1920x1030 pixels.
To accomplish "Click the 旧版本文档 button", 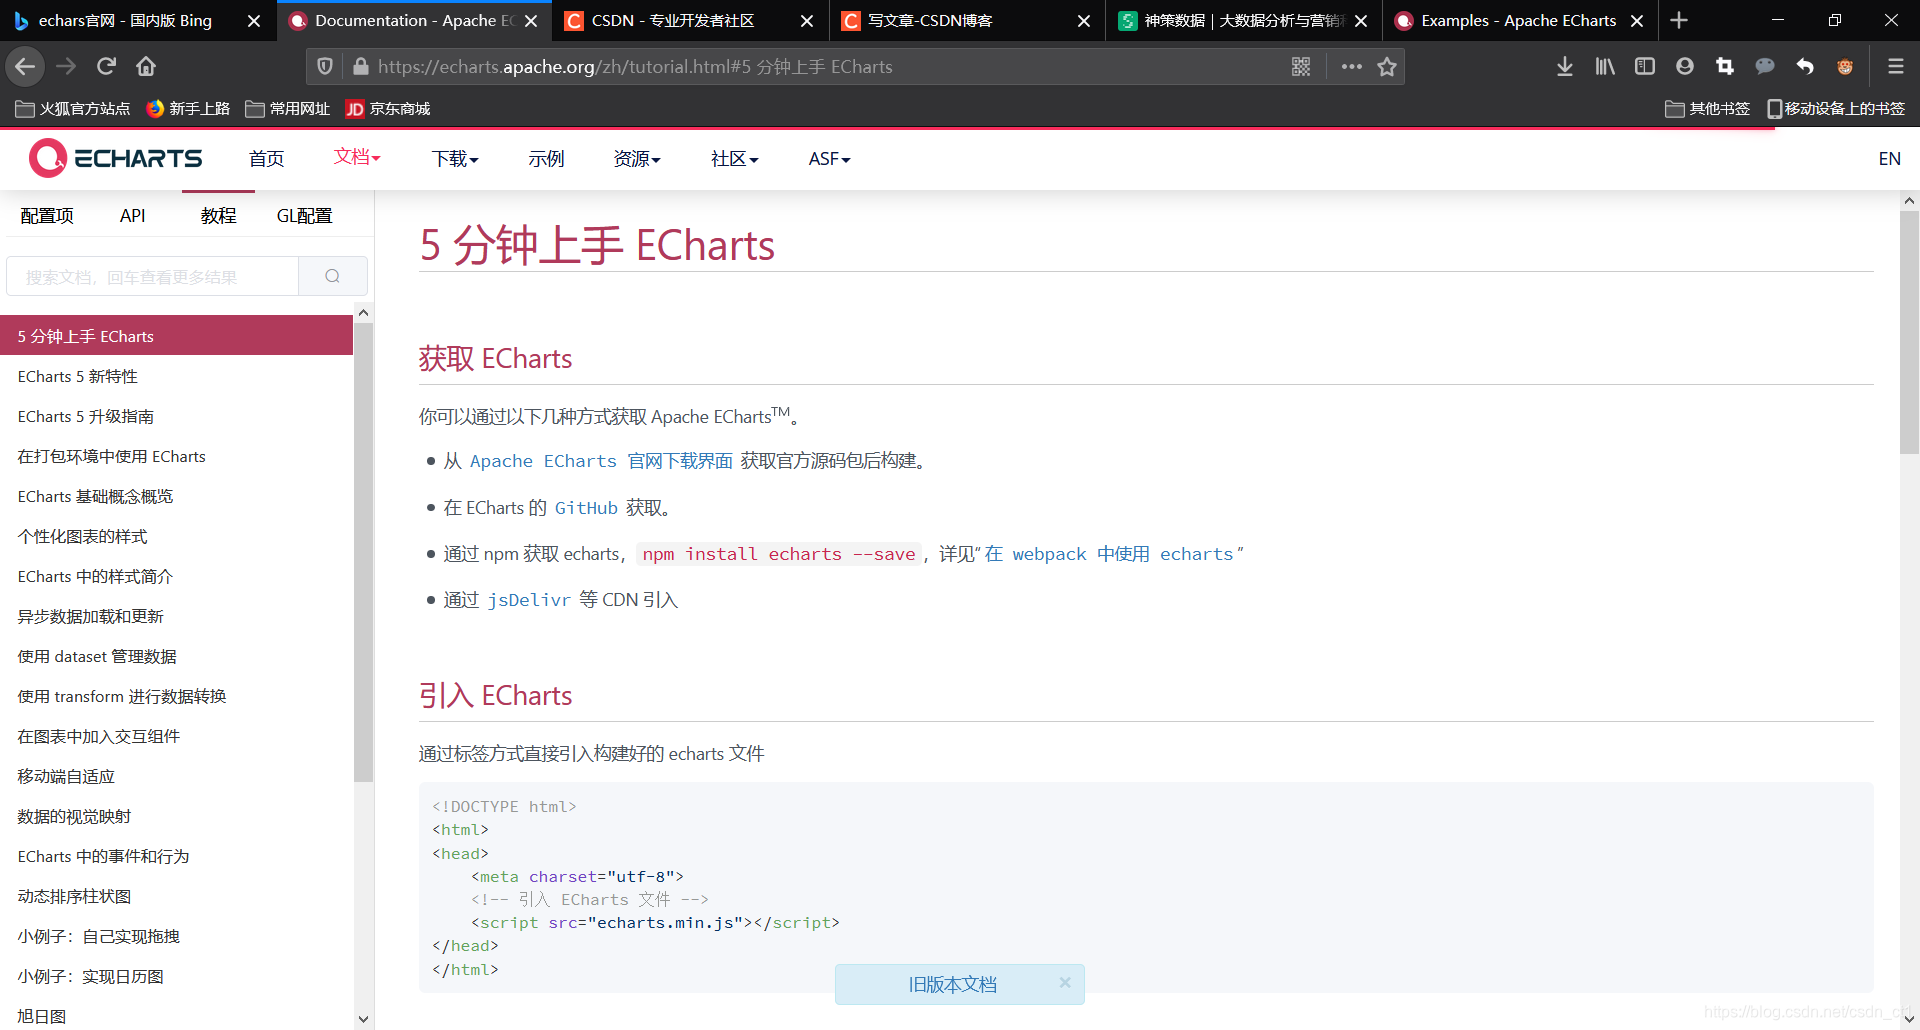I will point(952,984).
